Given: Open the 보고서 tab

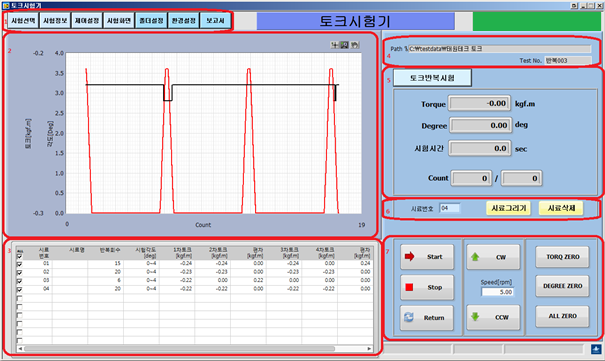Looking at the screenshot, I should click(215, 20).
